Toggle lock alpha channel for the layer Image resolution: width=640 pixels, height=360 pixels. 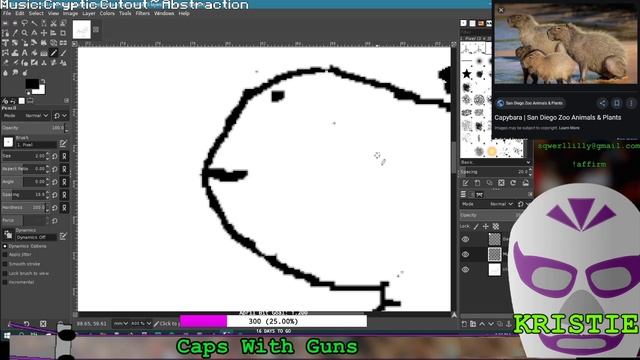[x=496, y=226]
